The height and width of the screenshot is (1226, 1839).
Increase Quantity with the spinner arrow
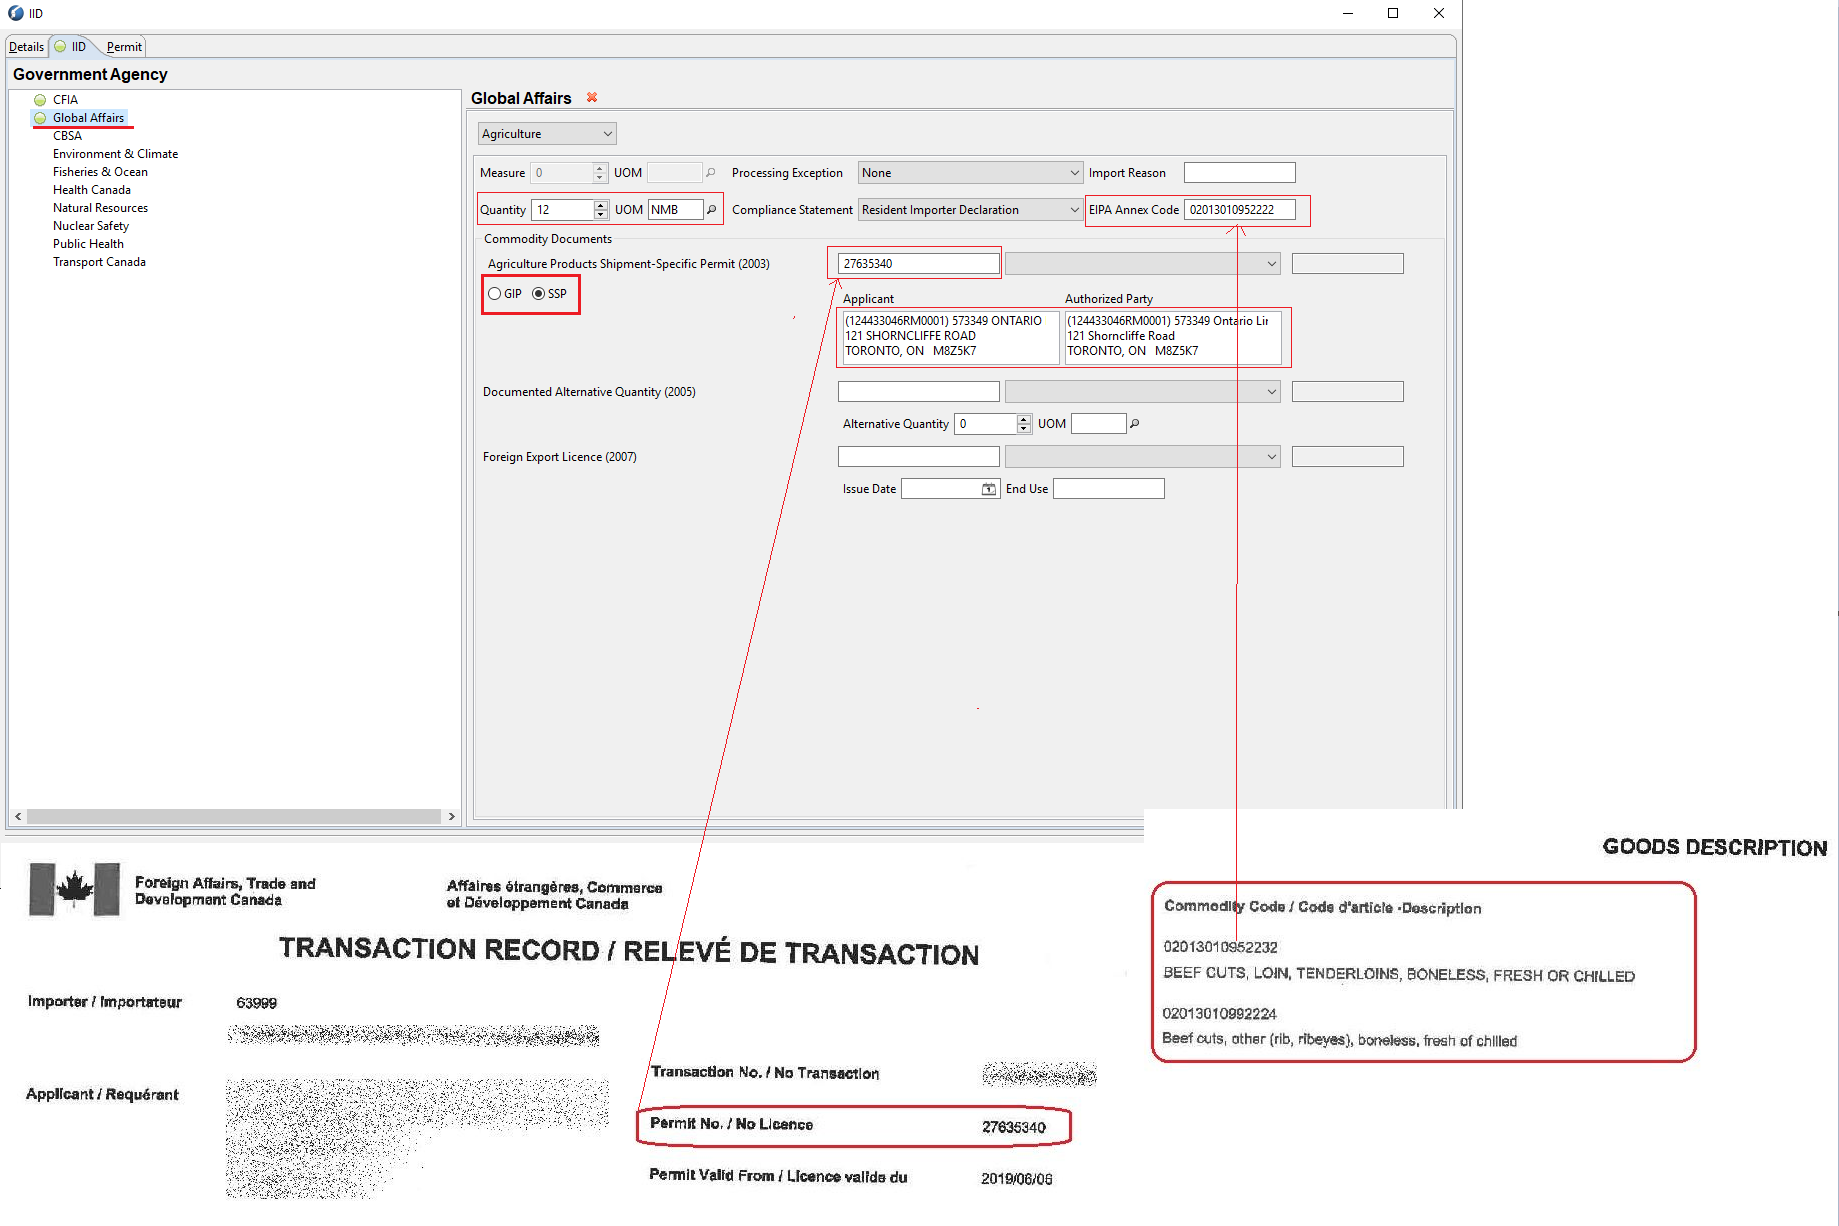click(601, 205)
